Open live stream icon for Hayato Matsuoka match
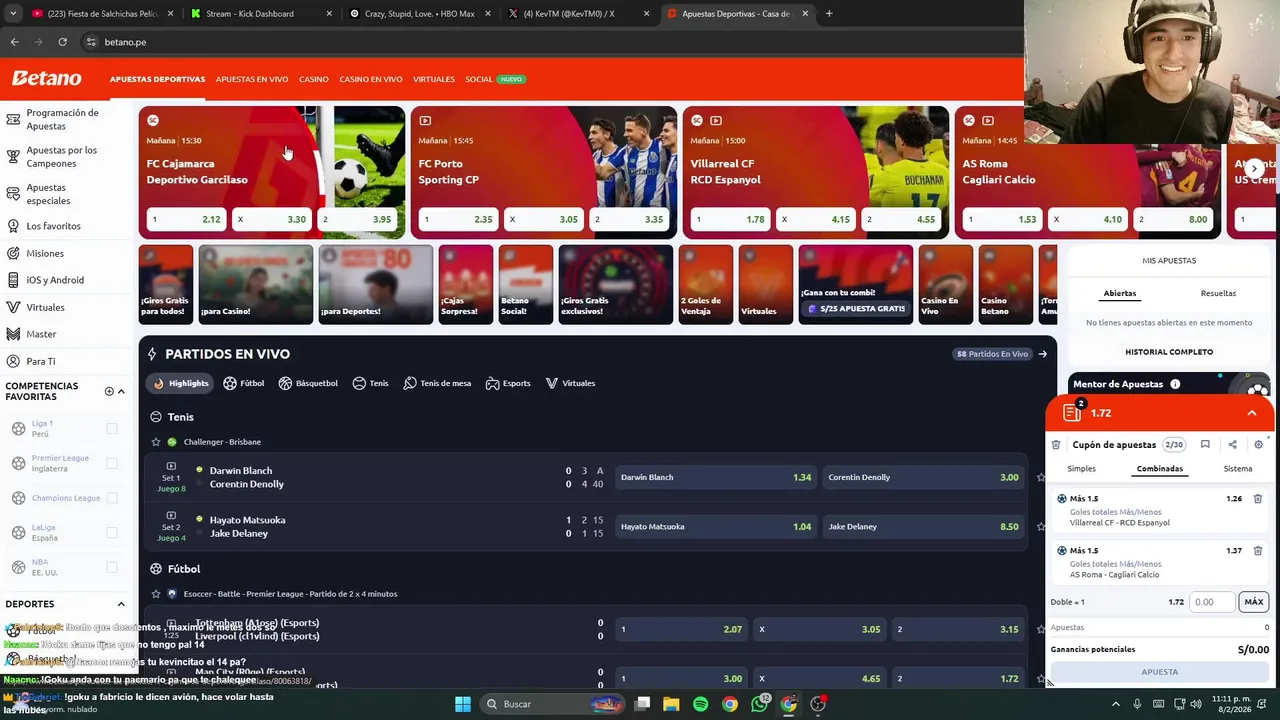 (171, 516)
